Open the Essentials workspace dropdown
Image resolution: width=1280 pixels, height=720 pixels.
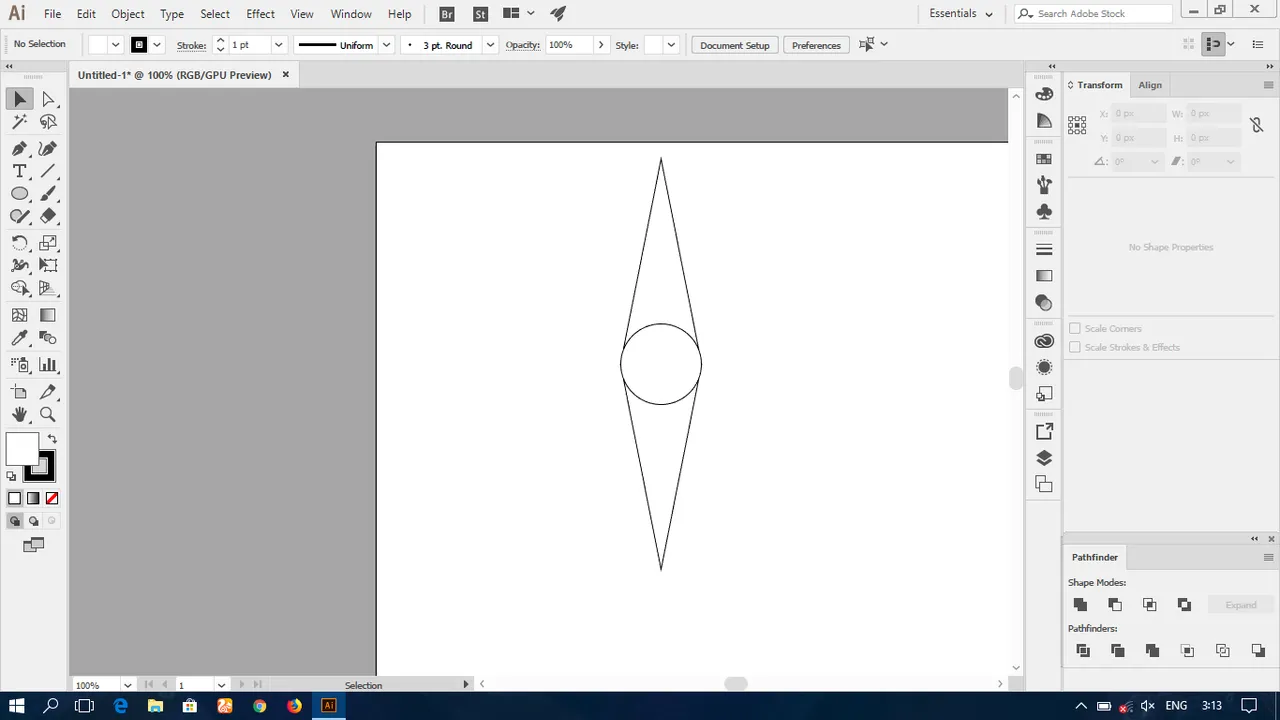tap(961, 14)
